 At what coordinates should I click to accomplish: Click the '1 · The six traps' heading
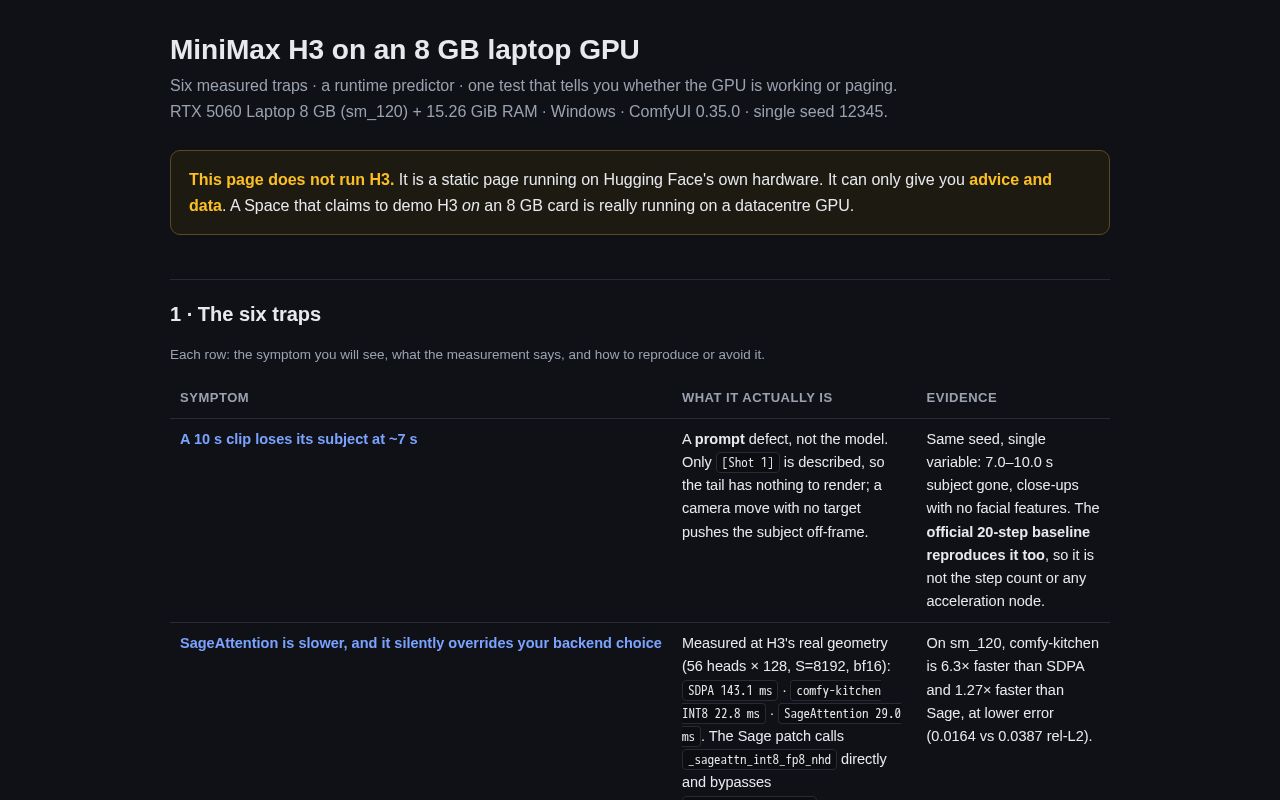coord(245,314)
